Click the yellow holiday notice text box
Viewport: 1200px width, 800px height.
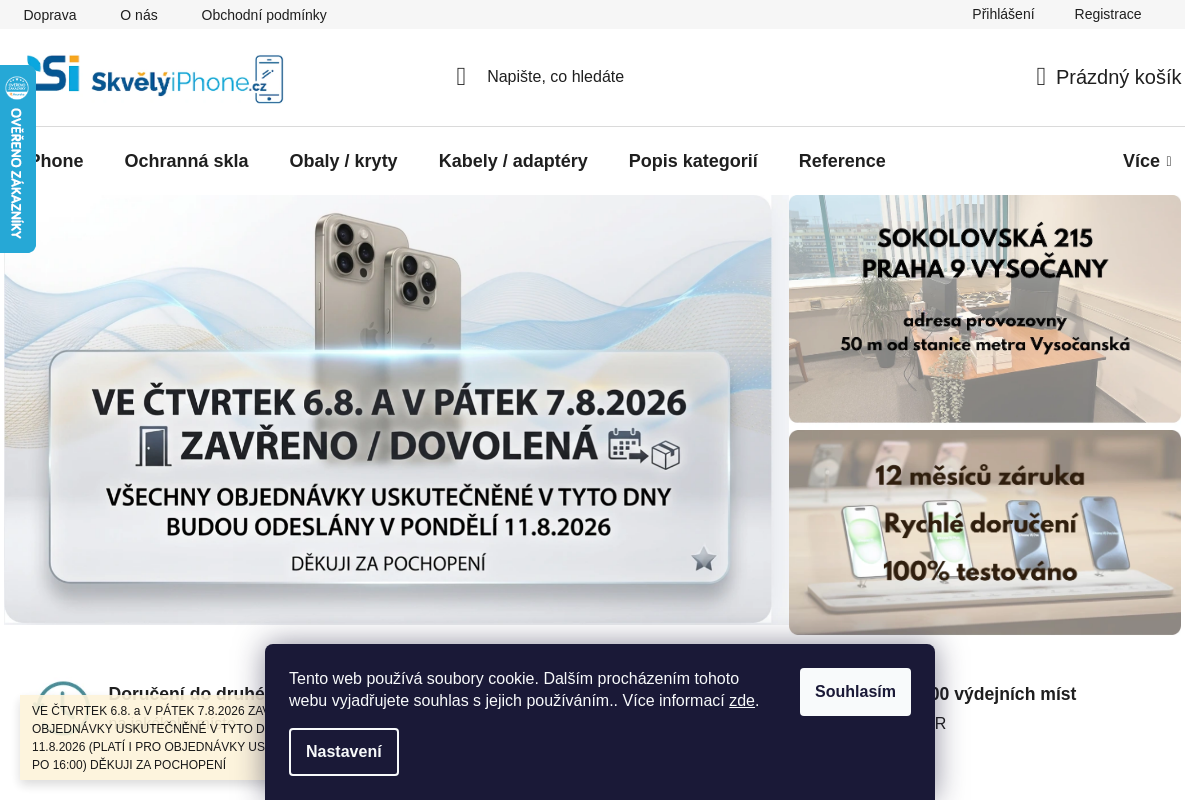tap(143, 738)
